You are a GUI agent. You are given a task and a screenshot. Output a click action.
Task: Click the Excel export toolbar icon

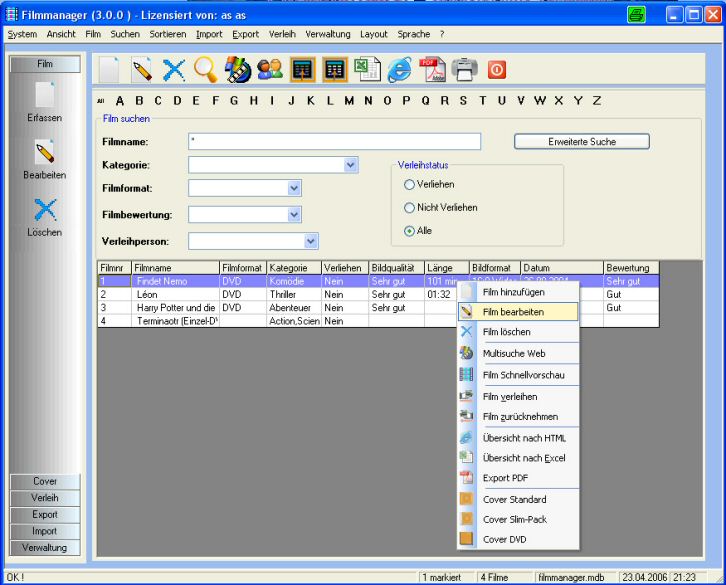(x=367, y=69)
